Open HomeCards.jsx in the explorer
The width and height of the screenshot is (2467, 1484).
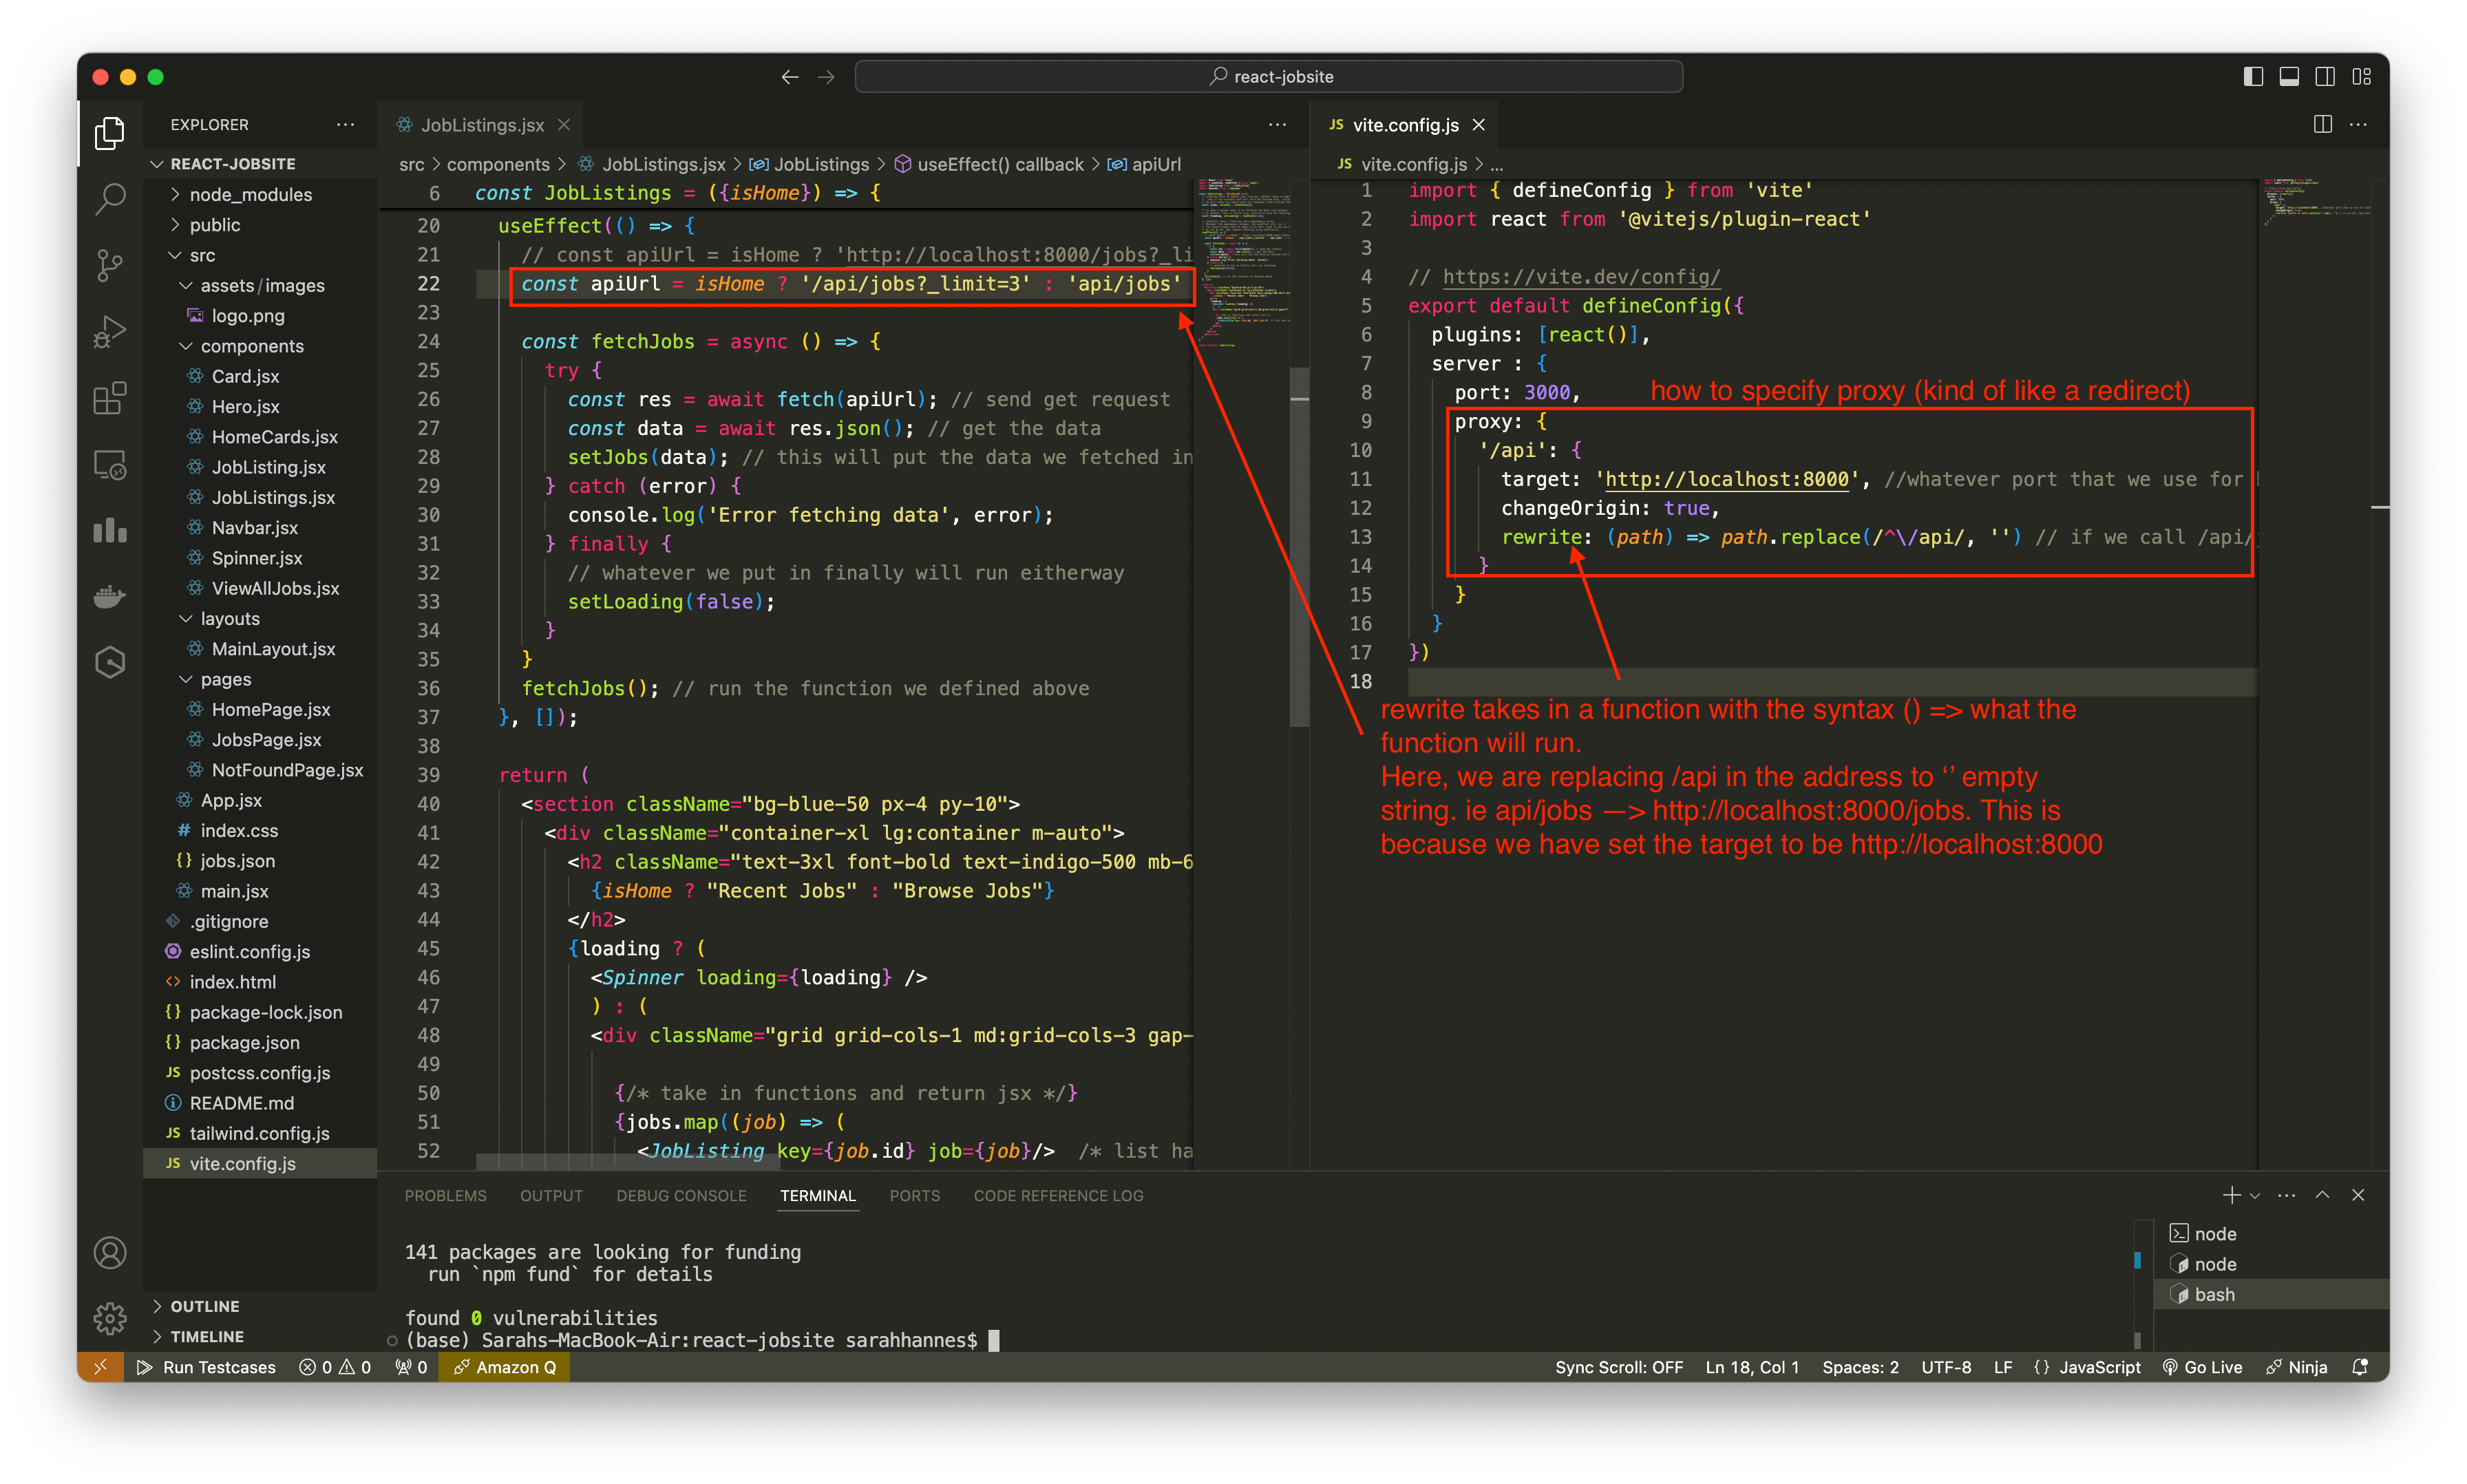pyautogui.click(x=274, y=436)
